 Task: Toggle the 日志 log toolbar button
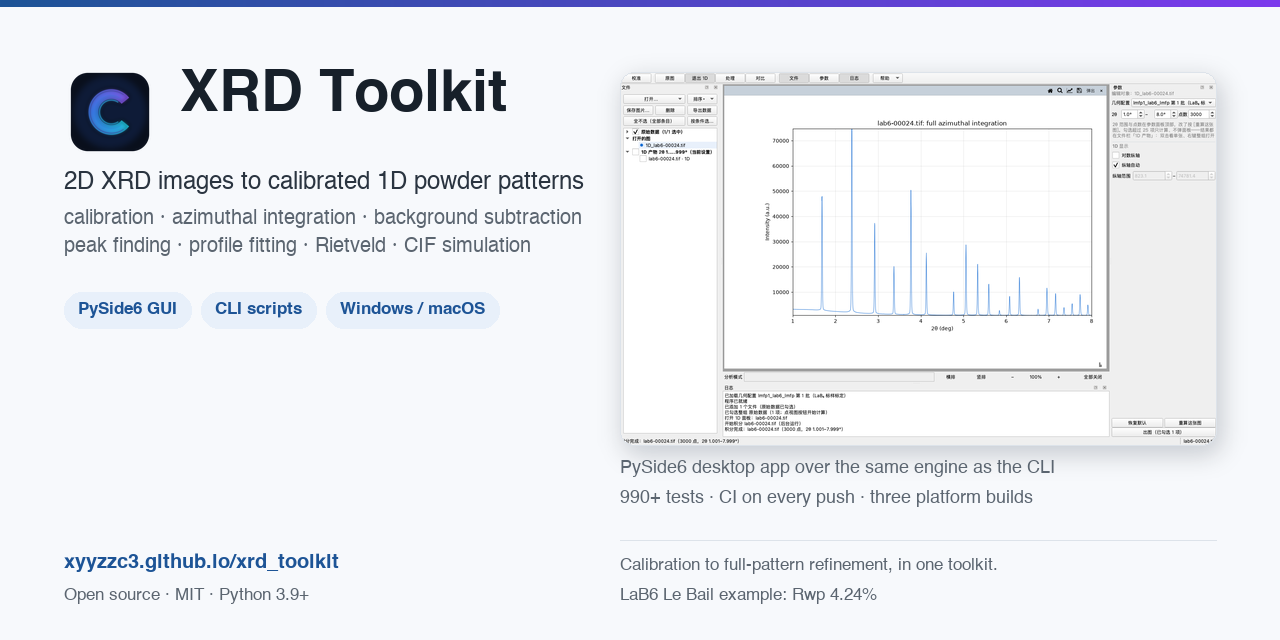click(x=854, y=78)
